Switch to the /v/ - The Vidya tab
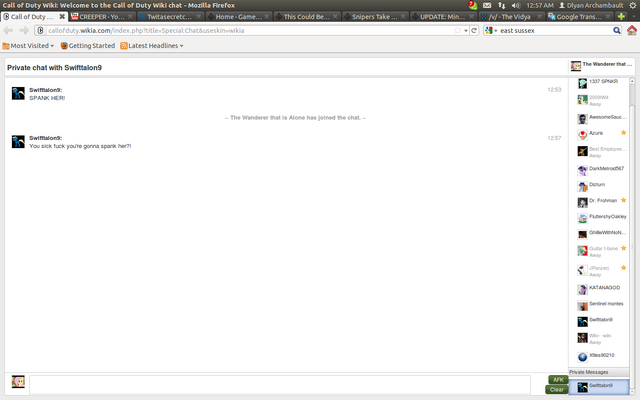640x400 pixels. [511, 17]
